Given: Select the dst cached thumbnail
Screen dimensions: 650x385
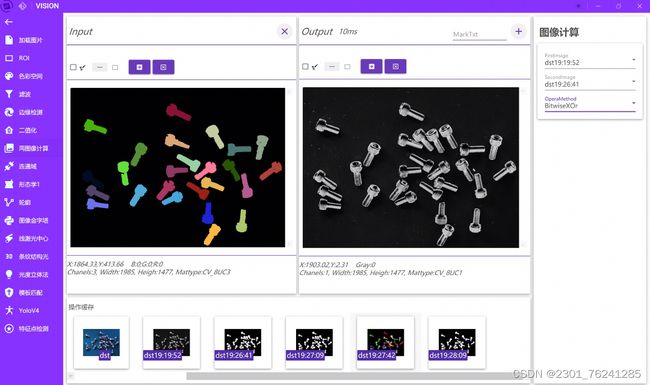Looking at the screenshot, I should click(x=102, y=343).
